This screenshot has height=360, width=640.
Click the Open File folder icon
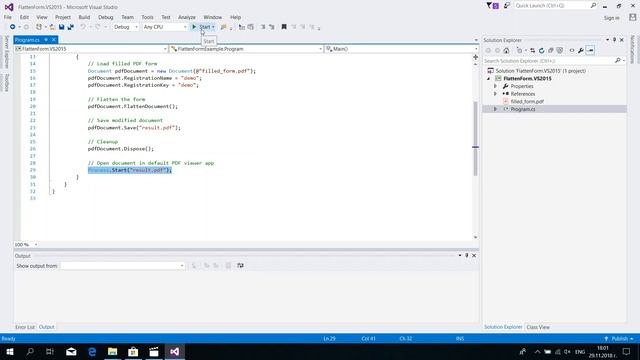[x=52, y=27]
